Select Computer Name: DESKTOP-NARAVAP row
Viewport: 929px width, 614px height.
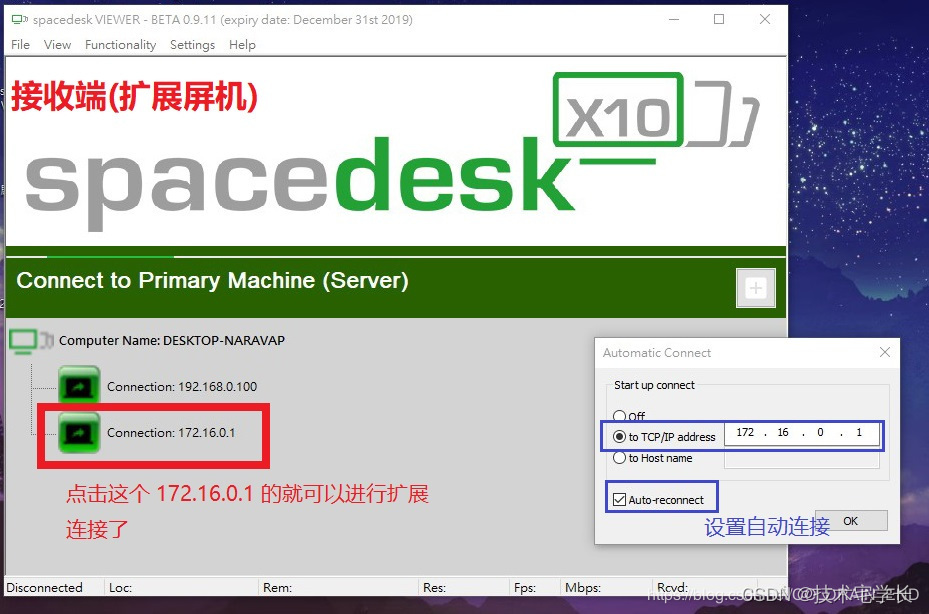click(172, 341)
